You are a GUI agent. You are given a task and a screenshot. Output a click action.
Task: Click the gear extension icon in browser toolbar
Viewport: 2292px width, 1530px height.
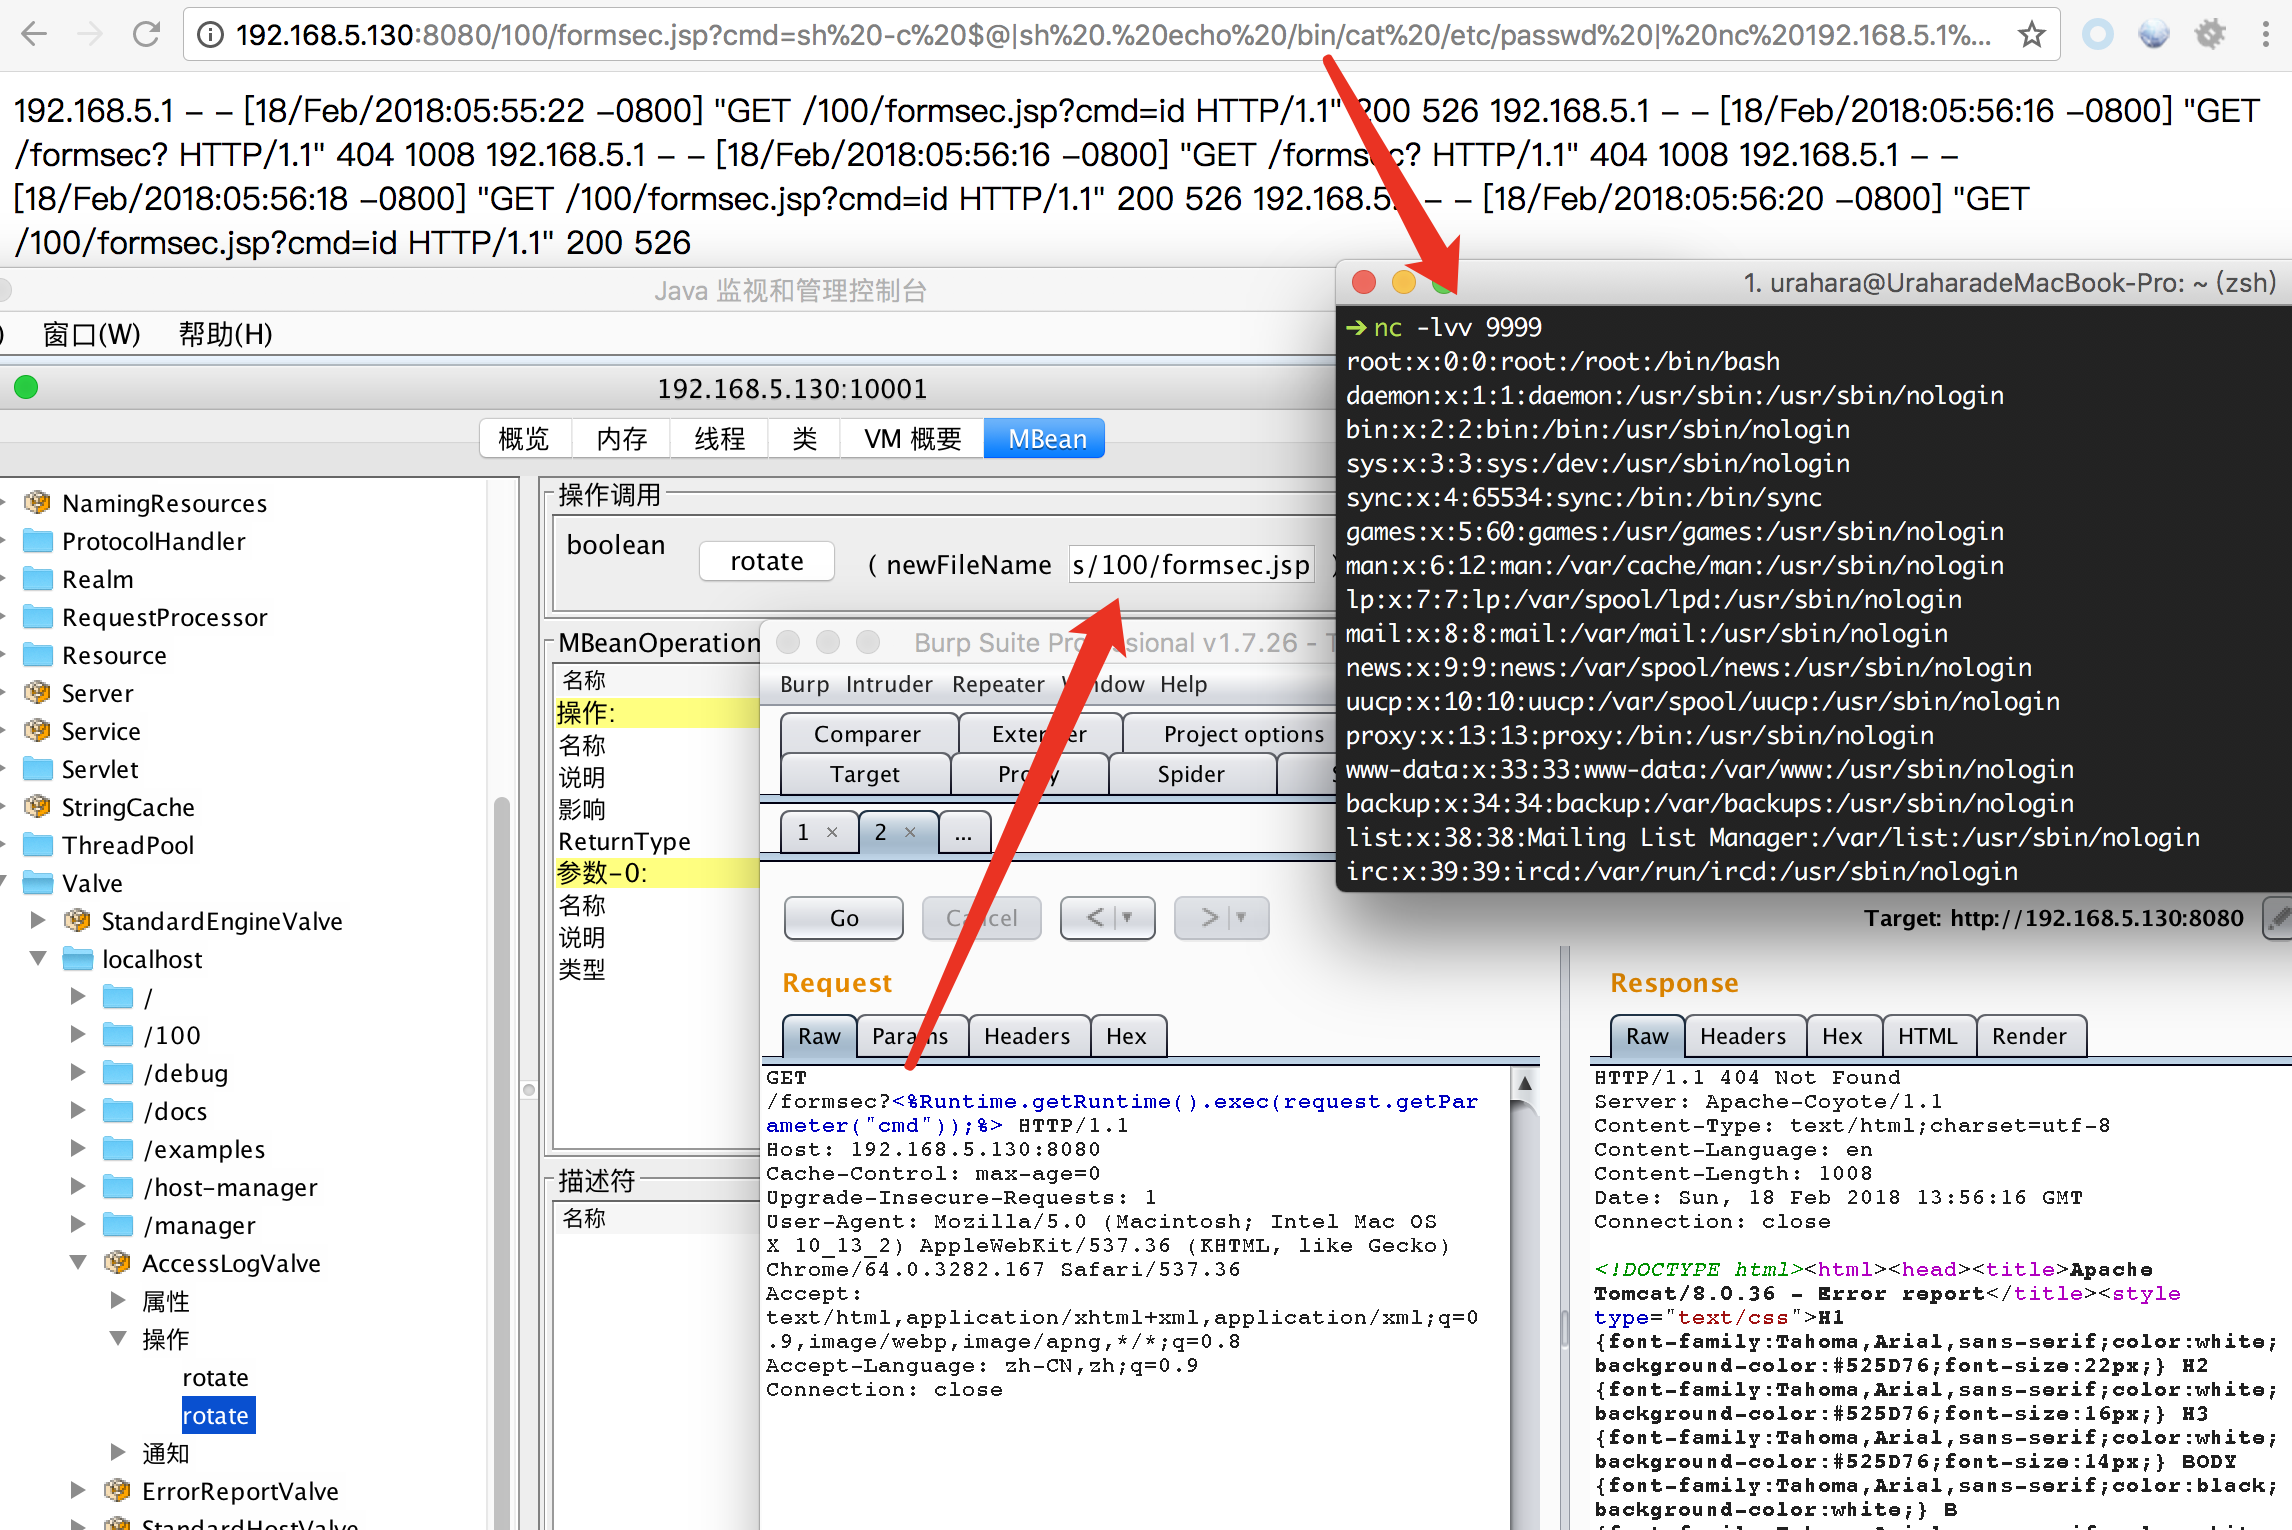2210,35
